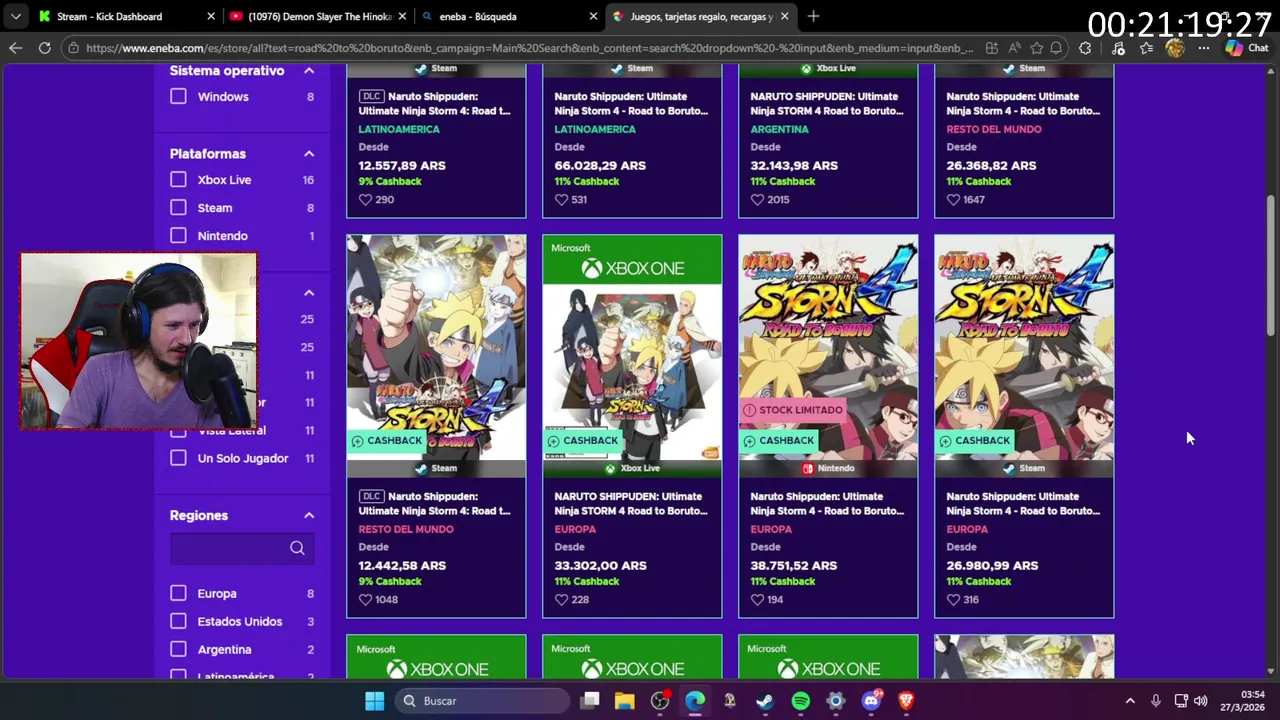Screen dimensions: 1280x720
Task: Click wishlist heart with 2015 likes
Action: pos(757,199)
